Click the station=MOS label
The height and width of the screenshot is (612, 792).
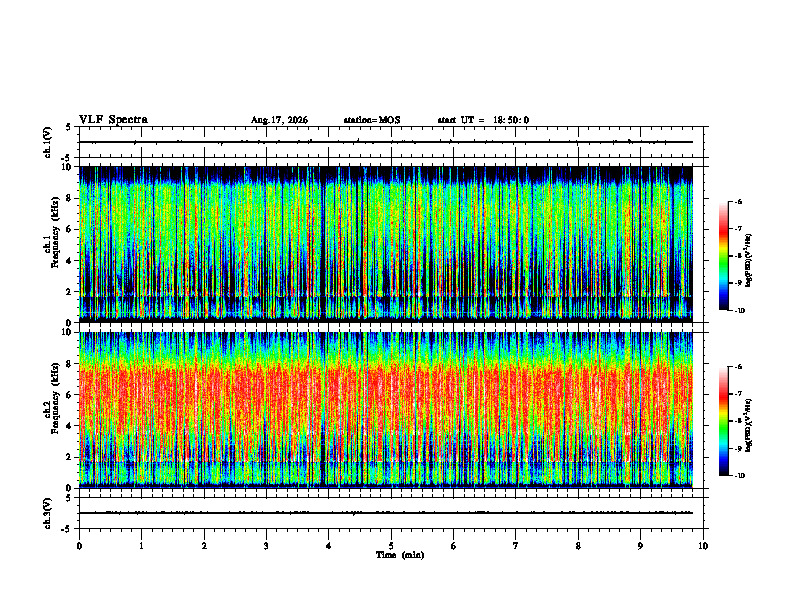click(x=372, y=120)
